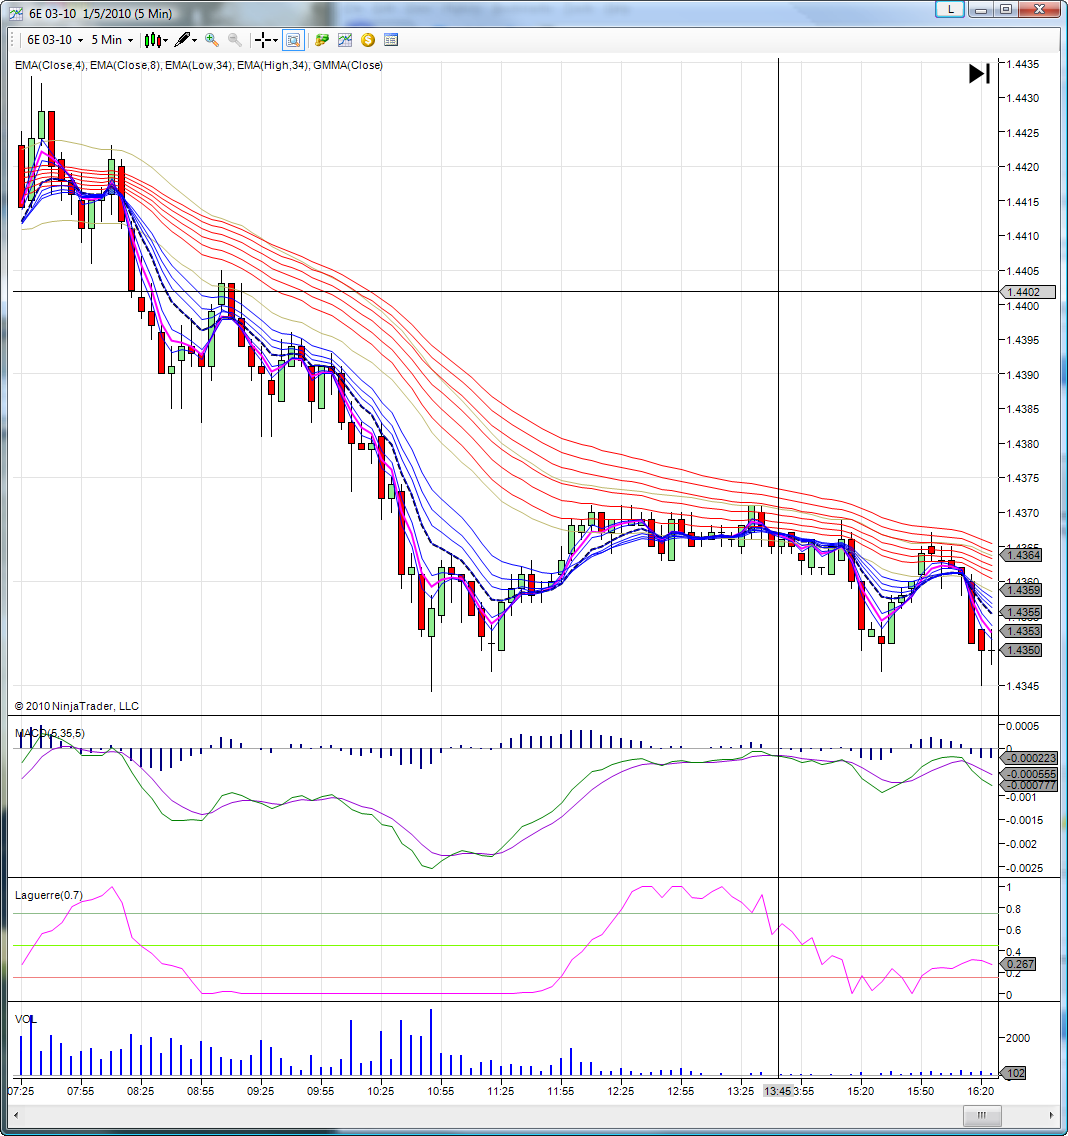Expand the drawing tools dropdown arrow
The image size is (1068, 1136).
tap(195, 41)
